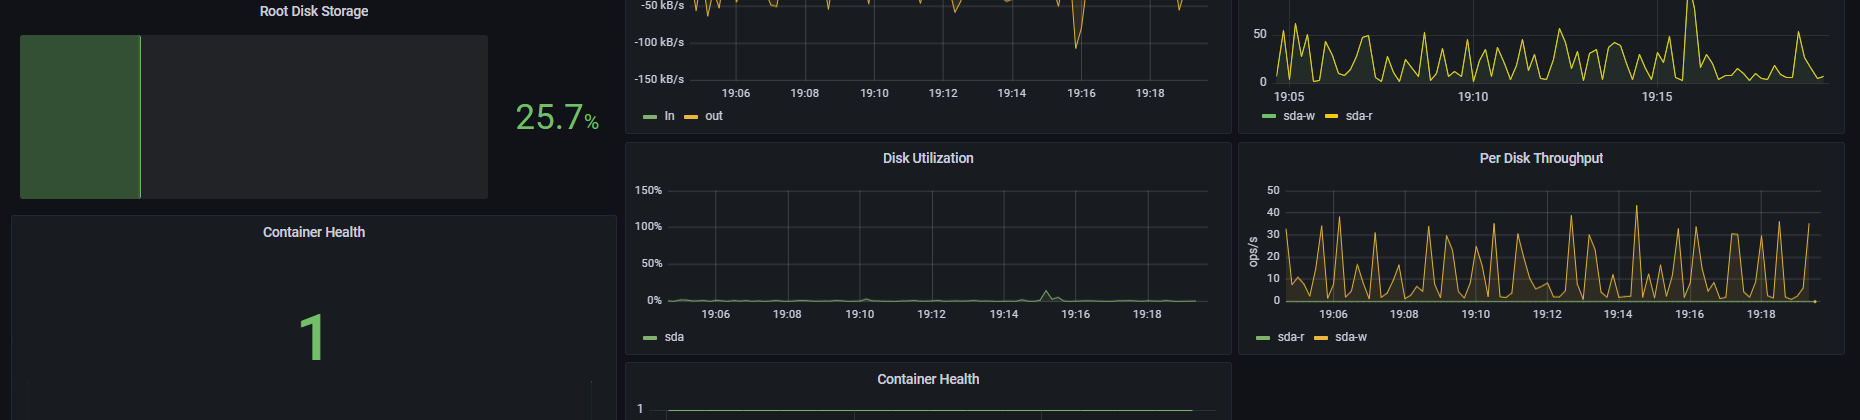Open the Per Disk Throughput panel title menu

(x=1540, y=158)
